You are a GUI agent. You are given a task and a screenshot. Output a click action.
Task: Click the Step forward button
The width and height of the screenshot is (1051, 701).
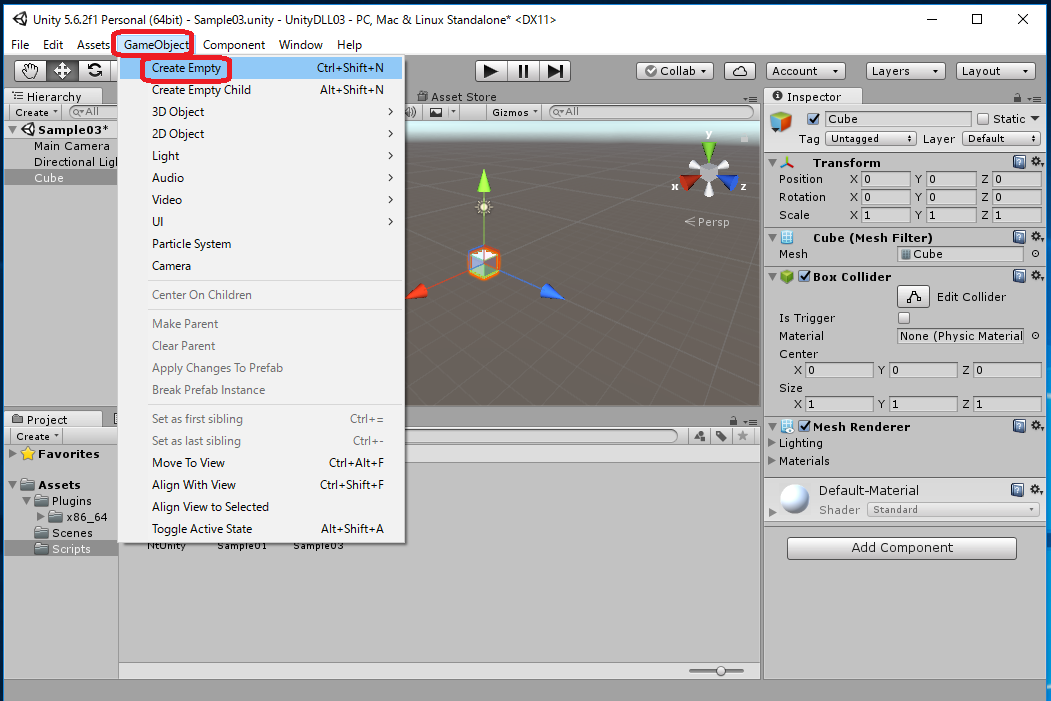557,71
